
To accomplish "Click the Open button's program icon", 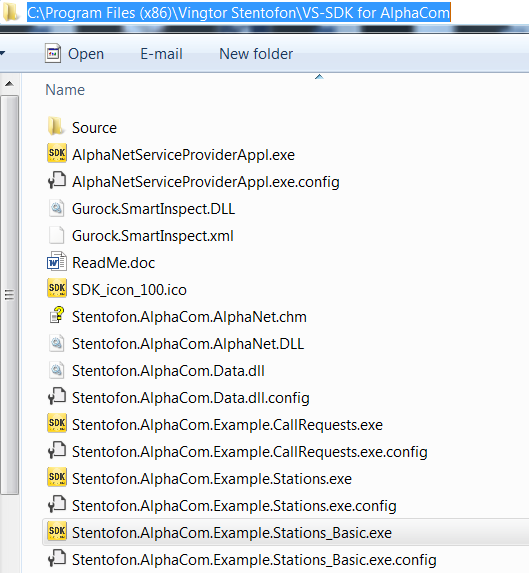I will tap(53, 53).
